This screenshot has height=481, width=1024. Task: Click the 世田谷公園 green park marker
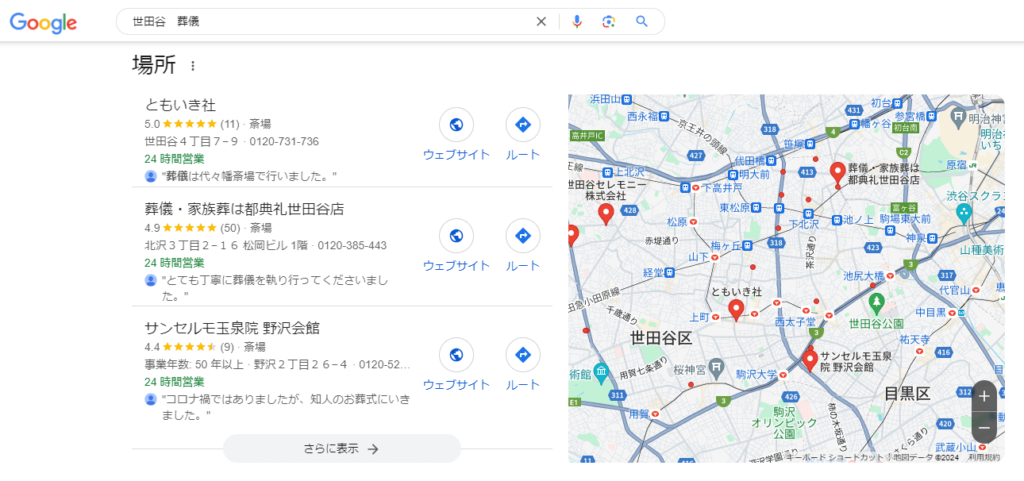pyautogui.click(x=876, y=303)
